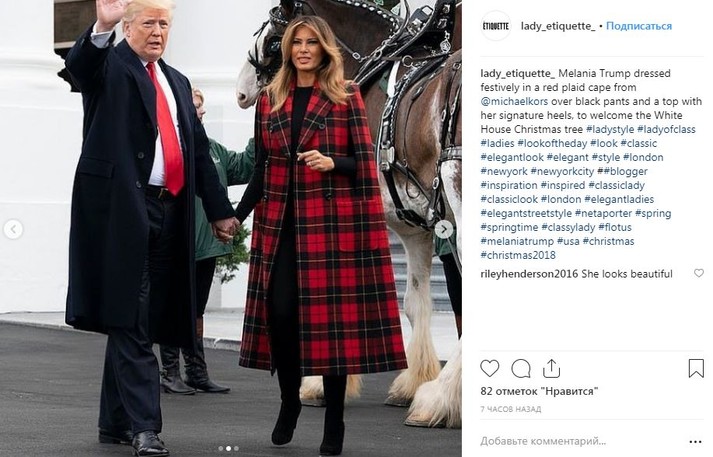View the 82 likes list
This screenshot has height=457, width=713.
tap(539, 391)
